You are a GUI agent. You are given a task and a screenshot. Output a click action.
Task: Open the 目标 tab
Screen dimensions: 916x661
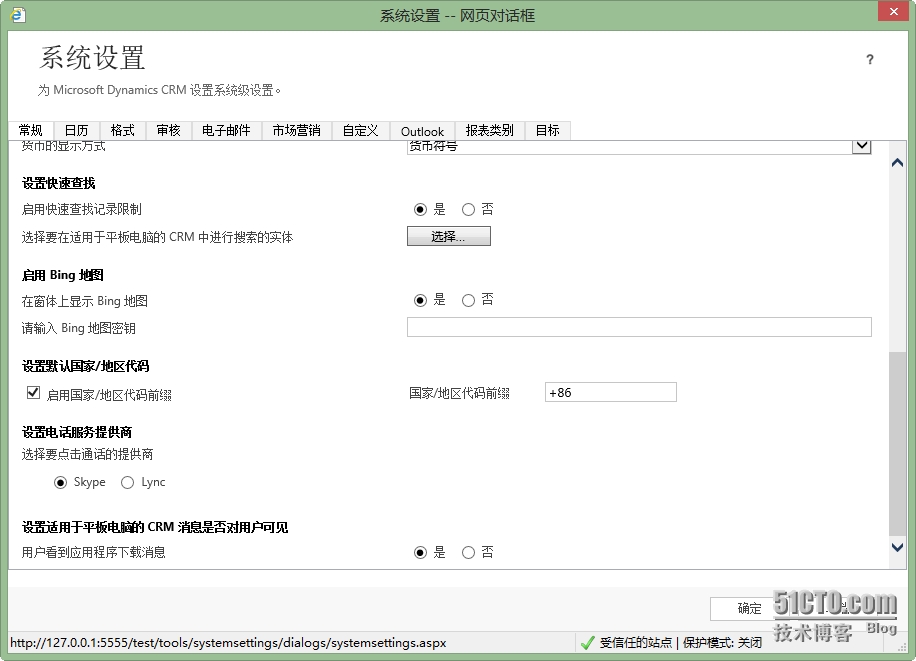tap(548, 130)
